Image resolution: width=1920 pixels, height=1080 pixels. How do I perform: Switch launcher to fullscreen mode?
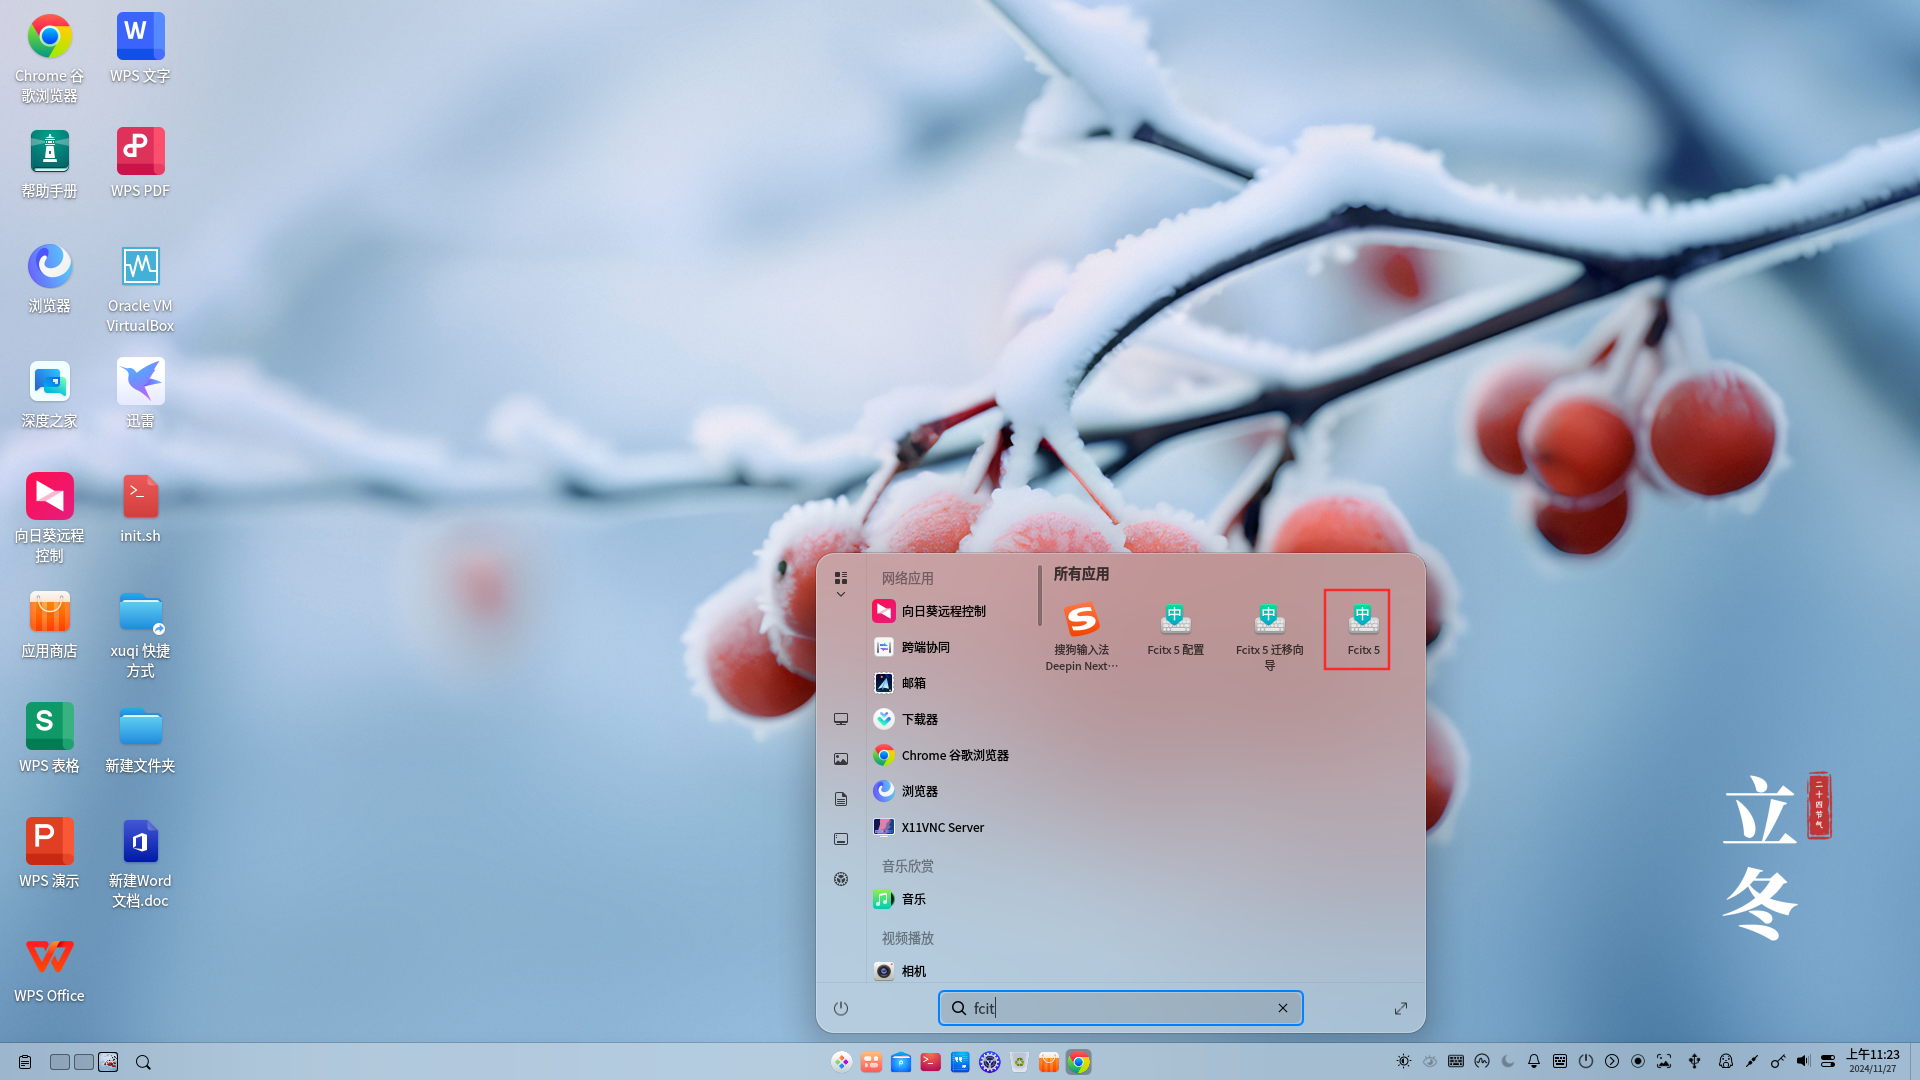[x=1401, y=1008]
